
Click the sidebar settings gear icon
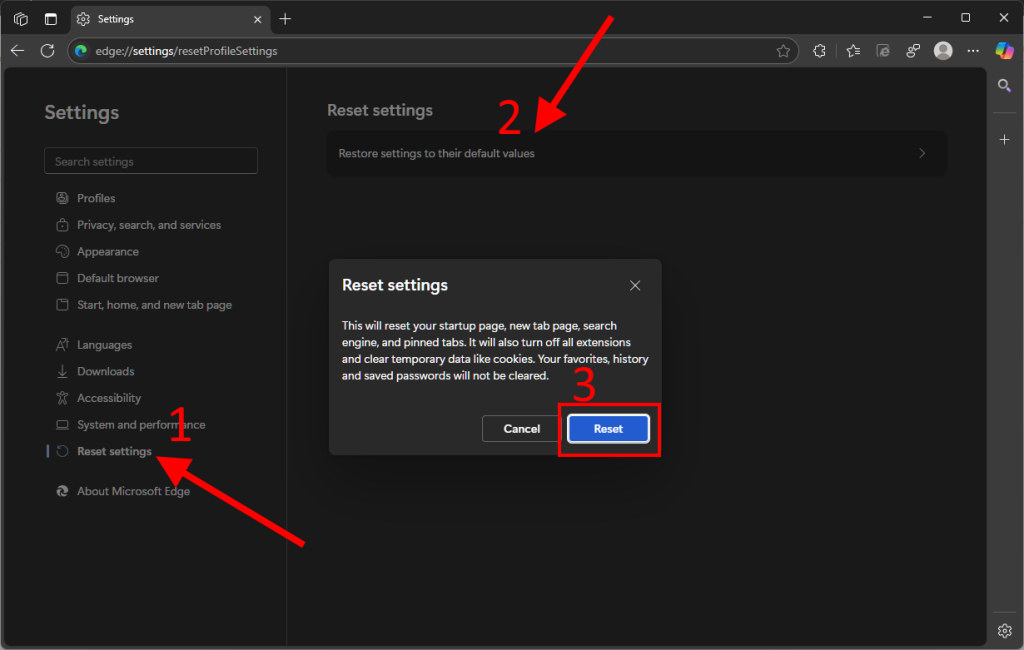[x=1005, y=630]
